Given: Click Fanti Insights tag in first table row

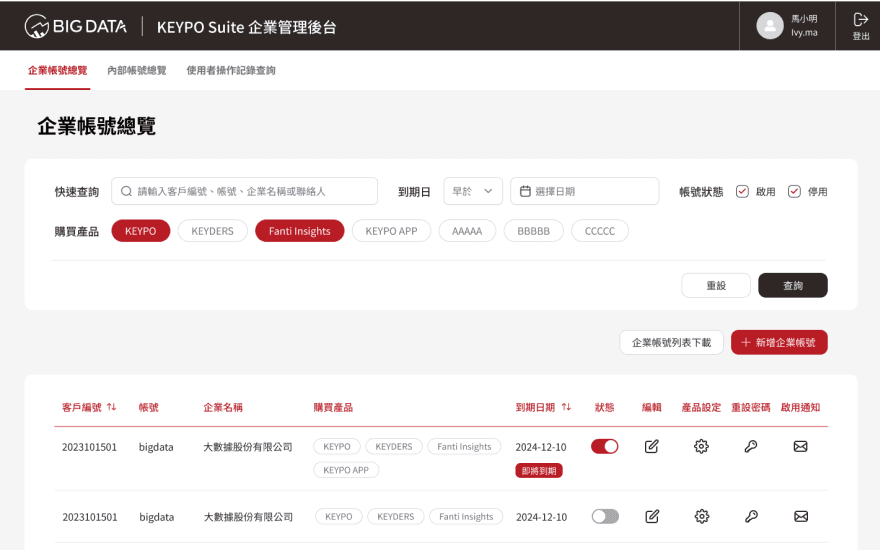Looking at the screenshot, I should pyautogui.click(x=464, y=447).
